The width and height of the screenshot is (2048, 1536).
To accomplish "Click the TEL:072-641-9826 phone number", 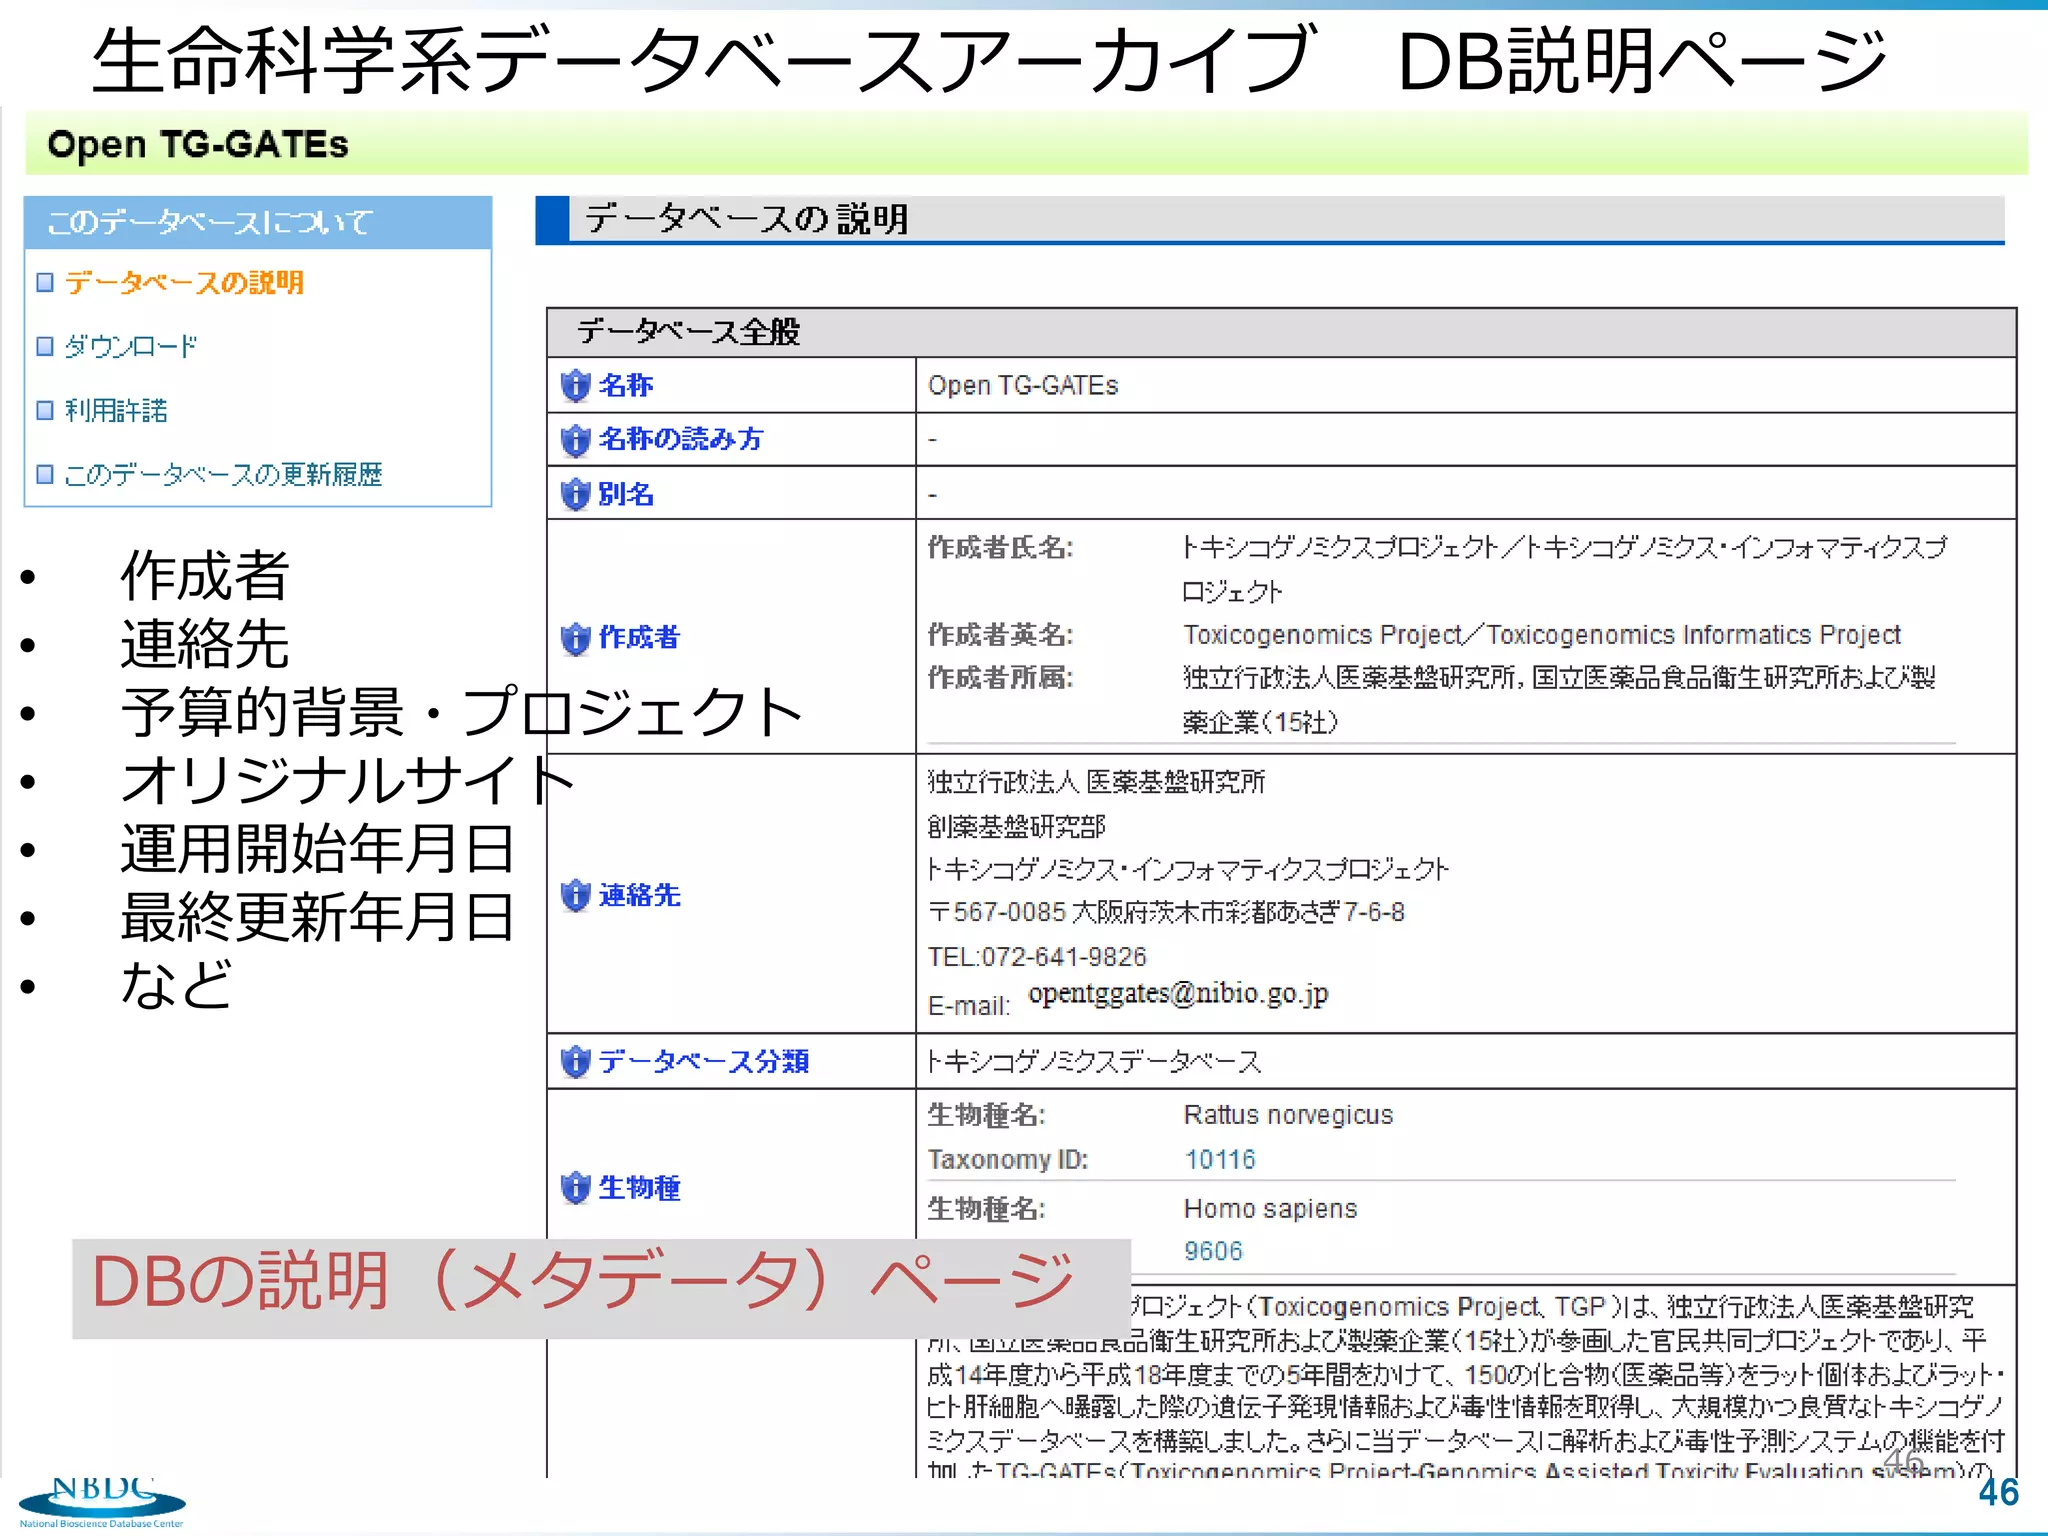I will [1037, 958].
